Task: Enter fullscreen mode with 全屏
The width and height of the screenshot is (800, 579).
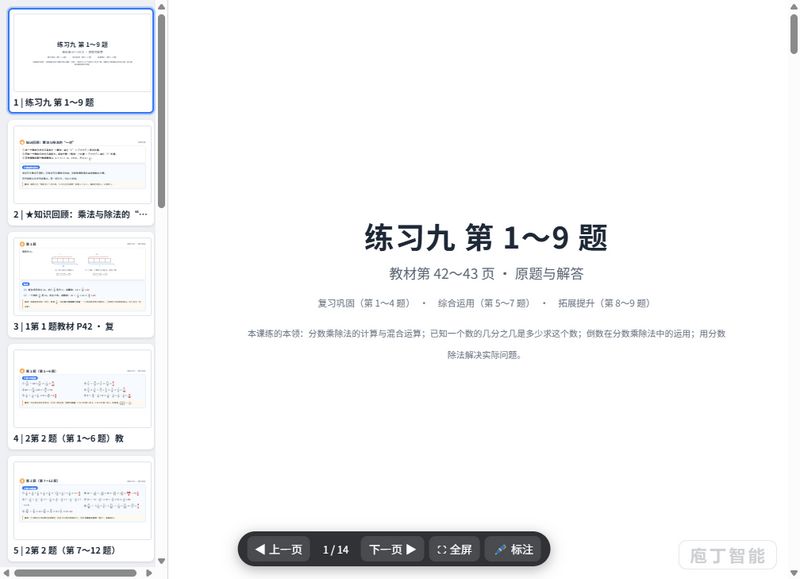Action: click(x=454, y=549)
